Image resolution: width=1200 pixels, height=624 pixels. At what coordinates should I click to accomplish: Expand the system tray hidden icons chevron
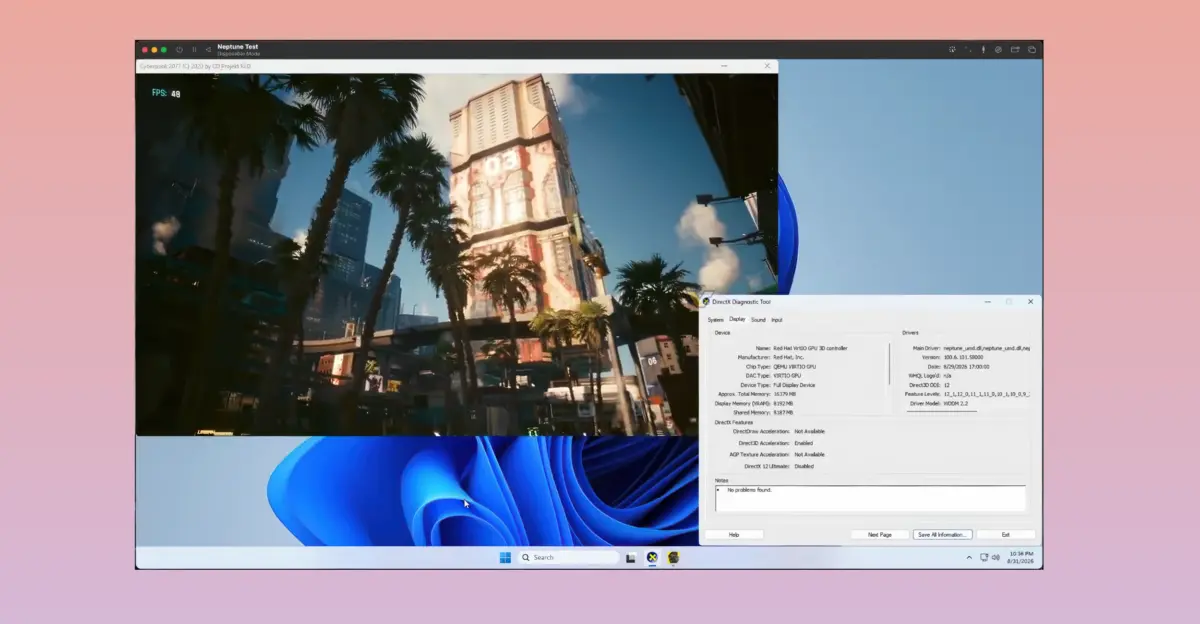[968, 558]
